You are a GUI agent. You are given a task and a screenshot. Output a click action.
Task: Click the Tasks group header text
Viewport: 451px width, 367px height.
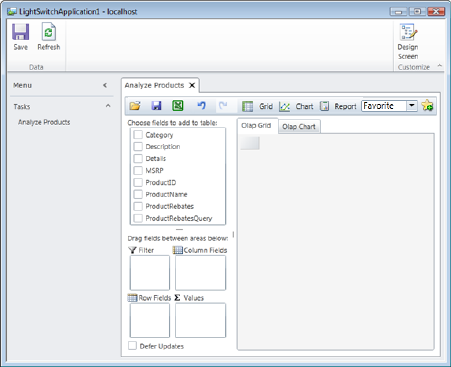coord(22,107)
